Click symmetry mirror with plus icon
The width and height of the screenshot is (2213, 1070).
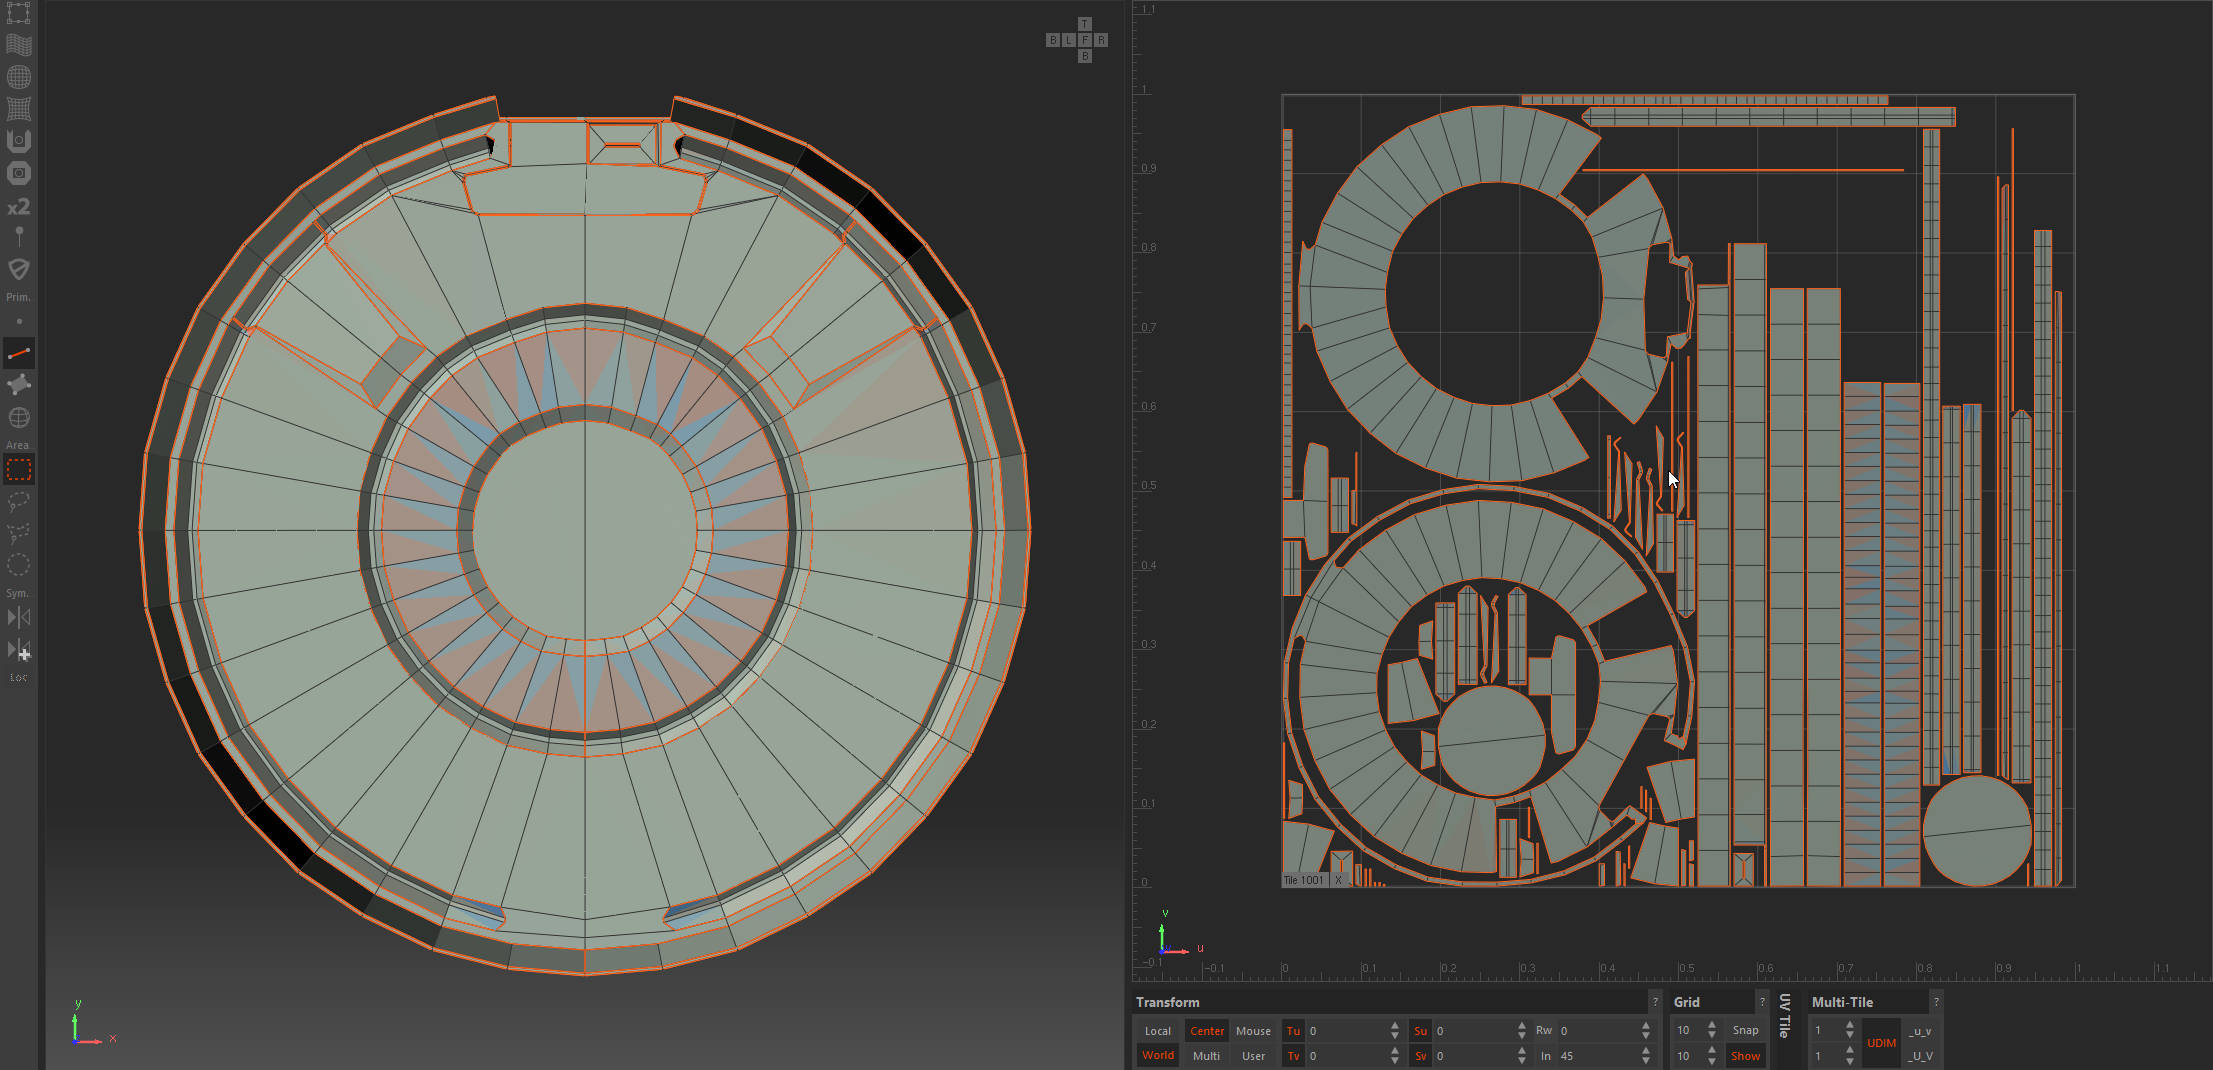pos(19,650)
